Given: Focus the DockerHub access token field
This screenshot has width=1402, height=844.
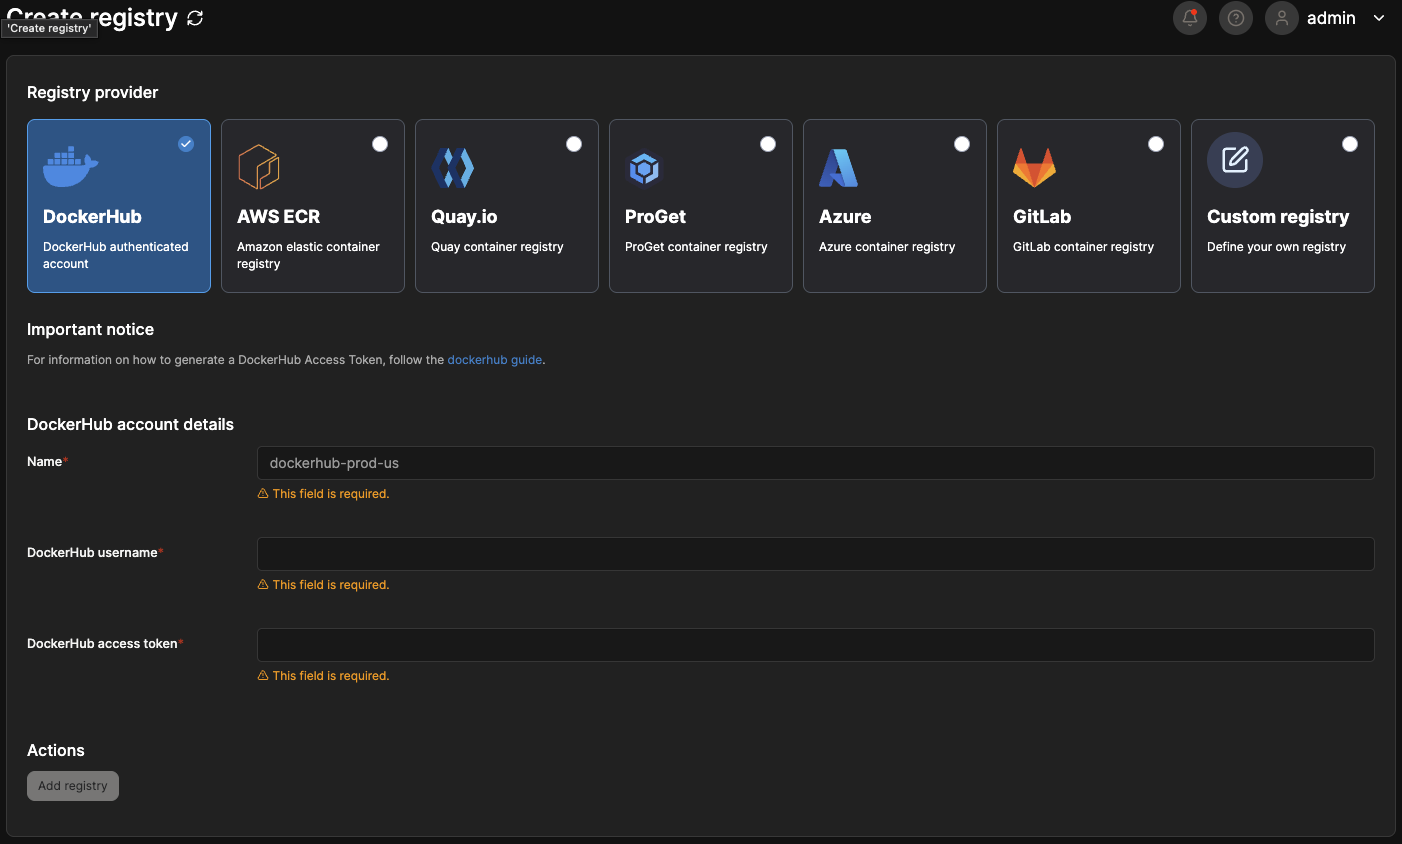Looking at the screenshot, I should pos(816,645).
